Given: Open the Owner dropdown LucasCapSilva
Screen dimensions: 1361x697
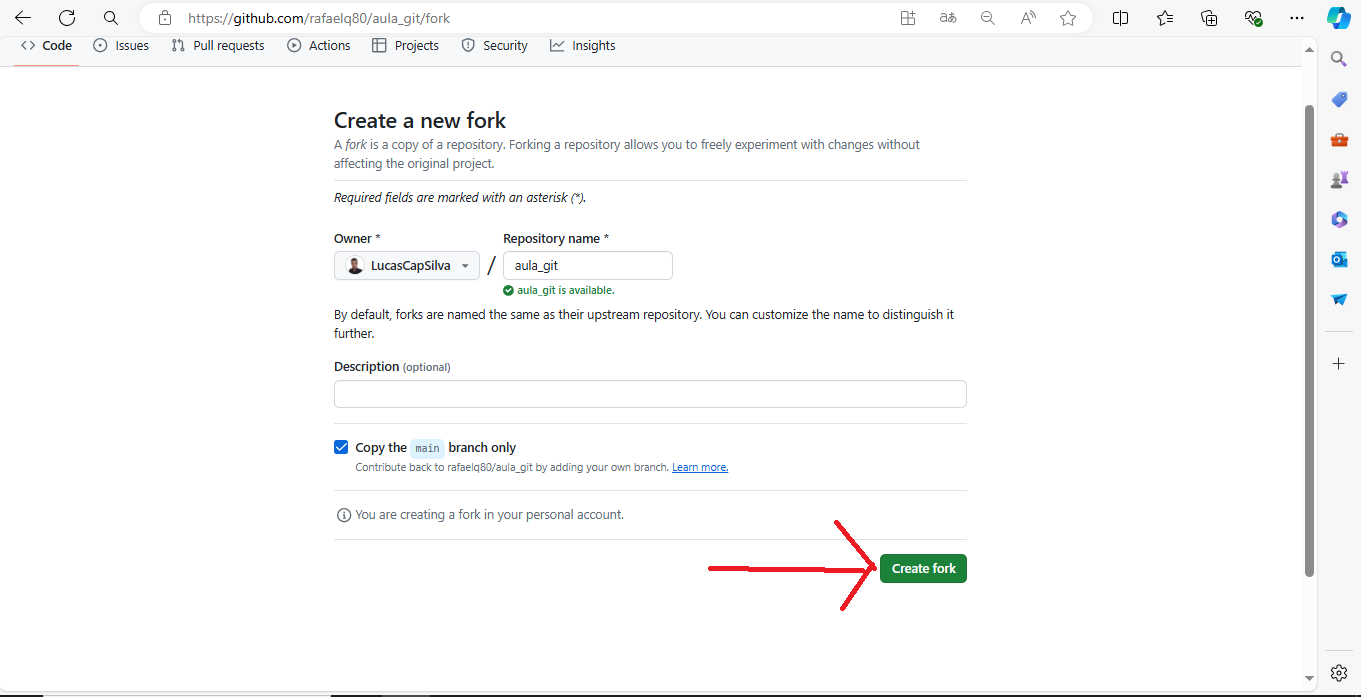Looking at the screenshot, I should 407,266.
